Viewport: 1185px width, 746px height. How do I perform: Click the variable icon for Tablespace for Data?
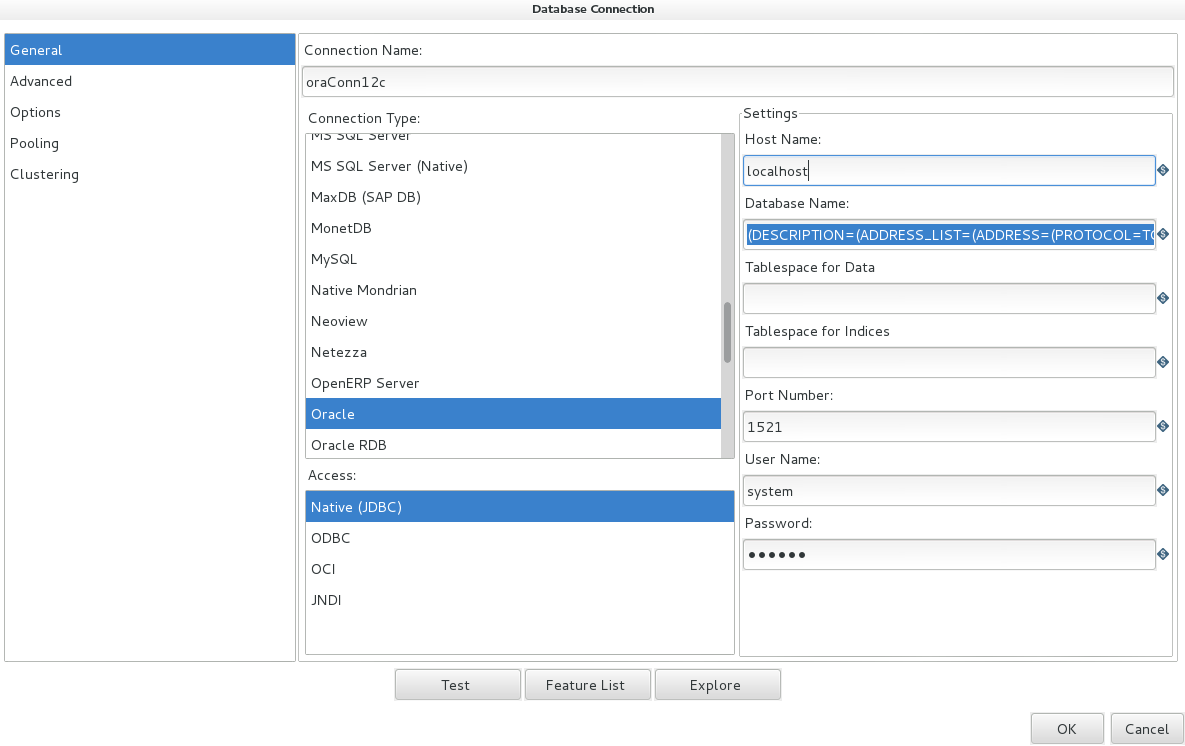(1163, 298)
